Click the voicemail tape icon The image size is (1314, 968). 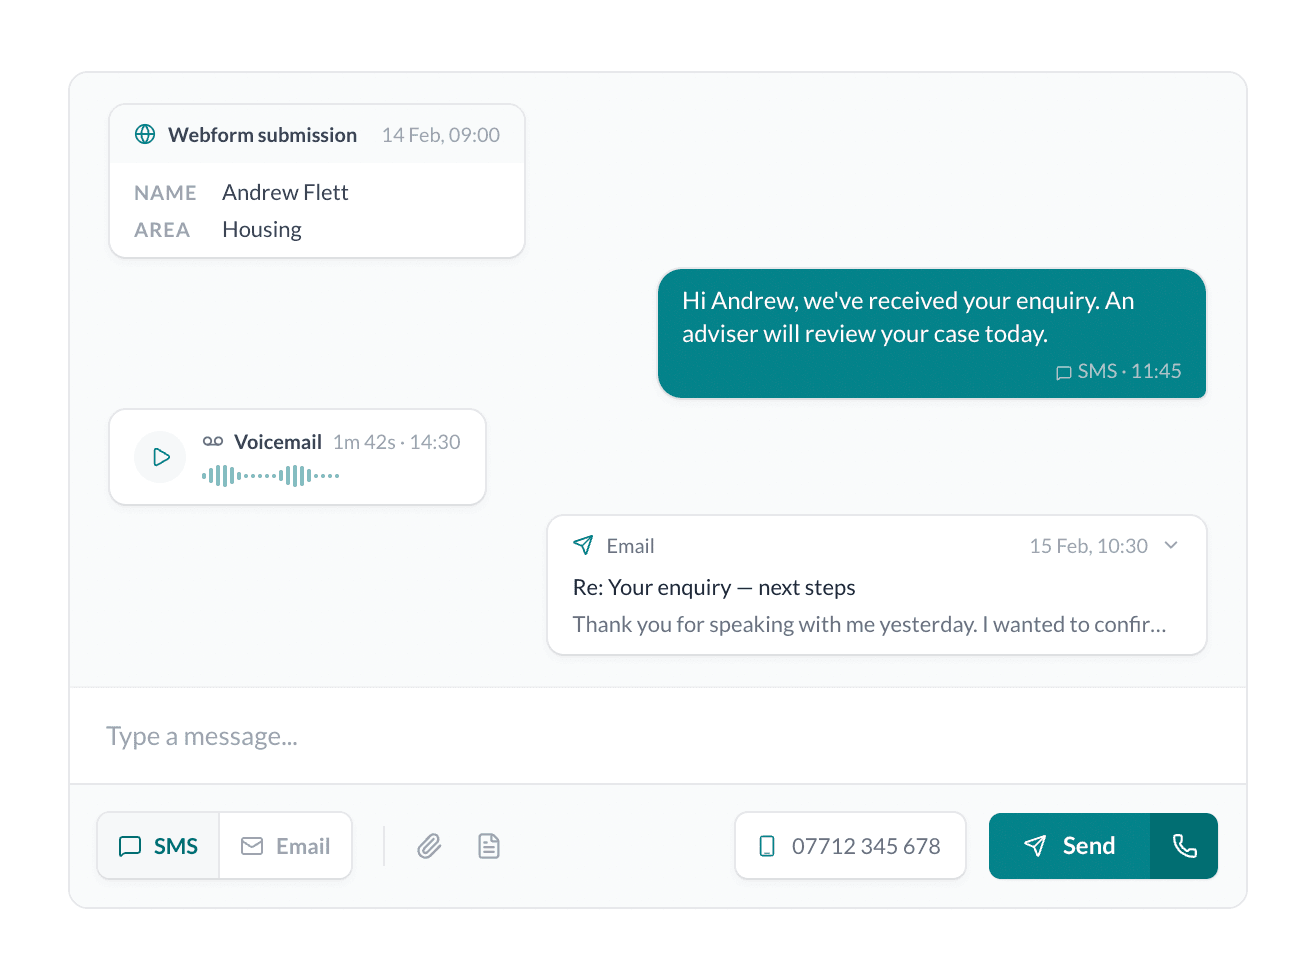[213, 441]
